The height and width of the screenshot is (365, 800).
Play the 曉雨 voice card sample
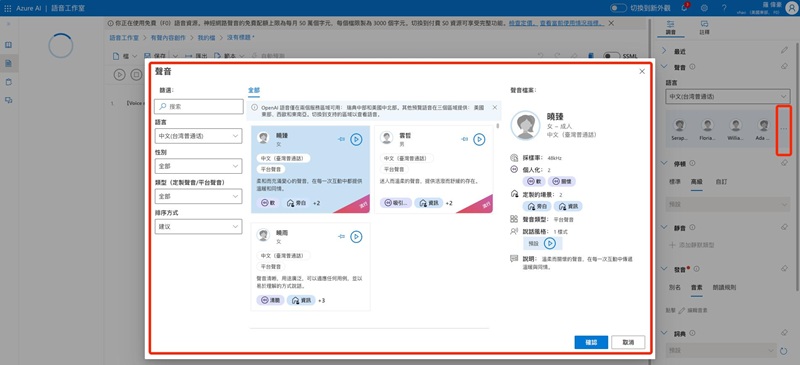click(356, 236)
